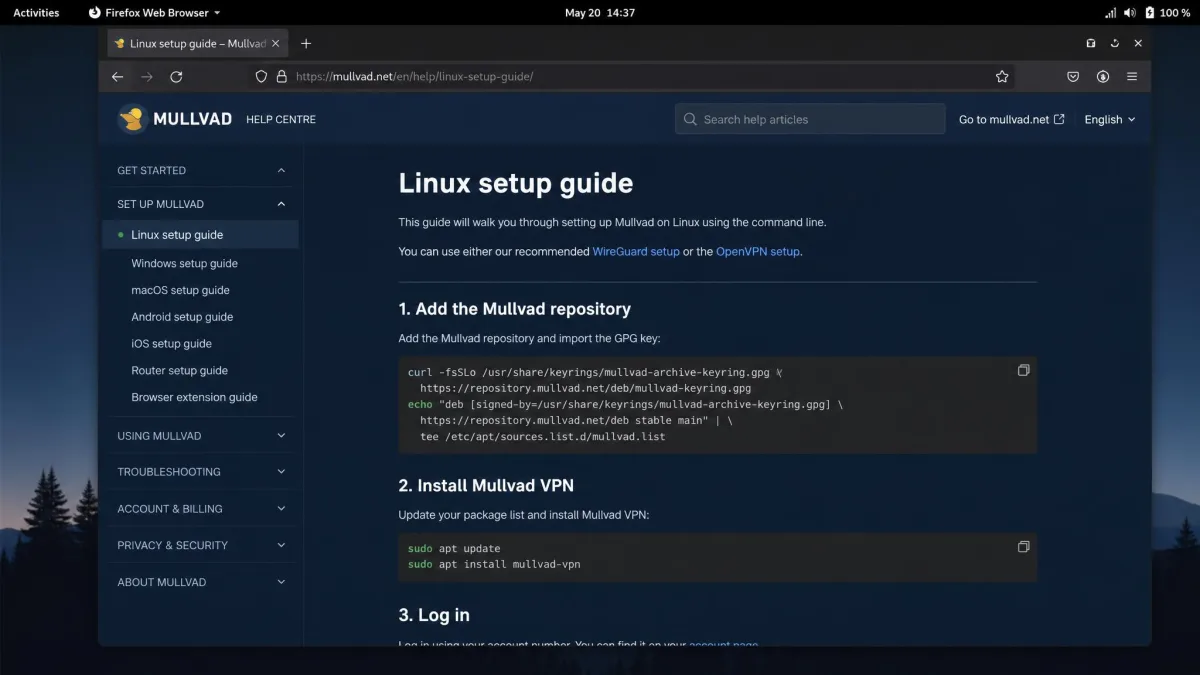Click the Linux setup guide page title
1200x675 pixels.
tap(516, 184)
